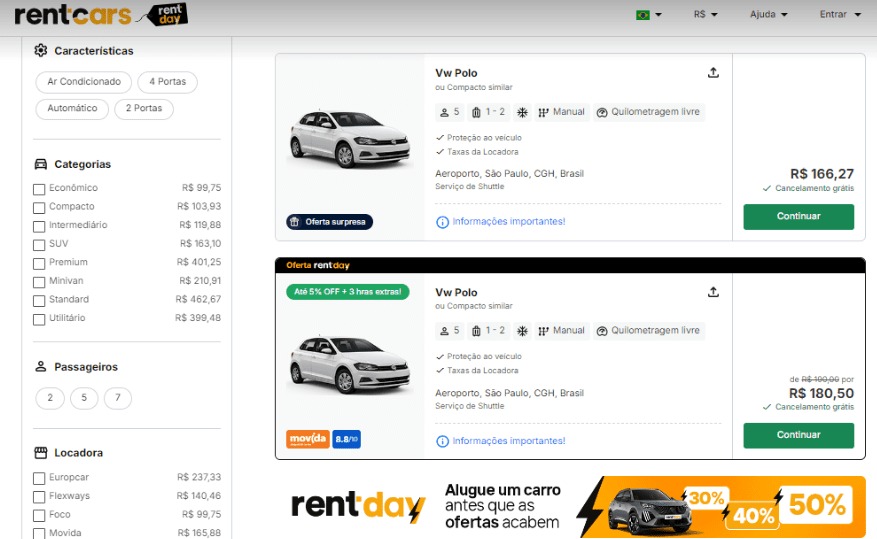The image size is (877, 539).
Task: Check the Movida rental company checkbox
Action: click(x=39, y=533)
